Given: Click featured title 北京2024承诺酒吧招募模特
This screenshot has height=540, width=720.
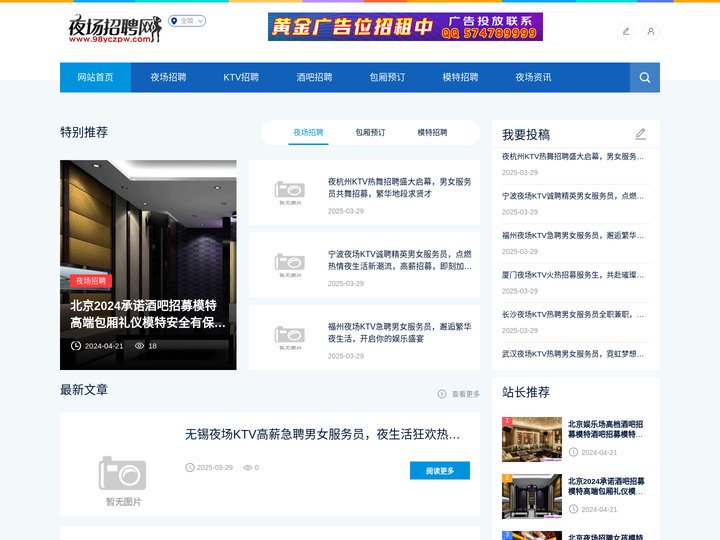Looking at the screenshot, I should pyautogui.click(x=148, y=314).
